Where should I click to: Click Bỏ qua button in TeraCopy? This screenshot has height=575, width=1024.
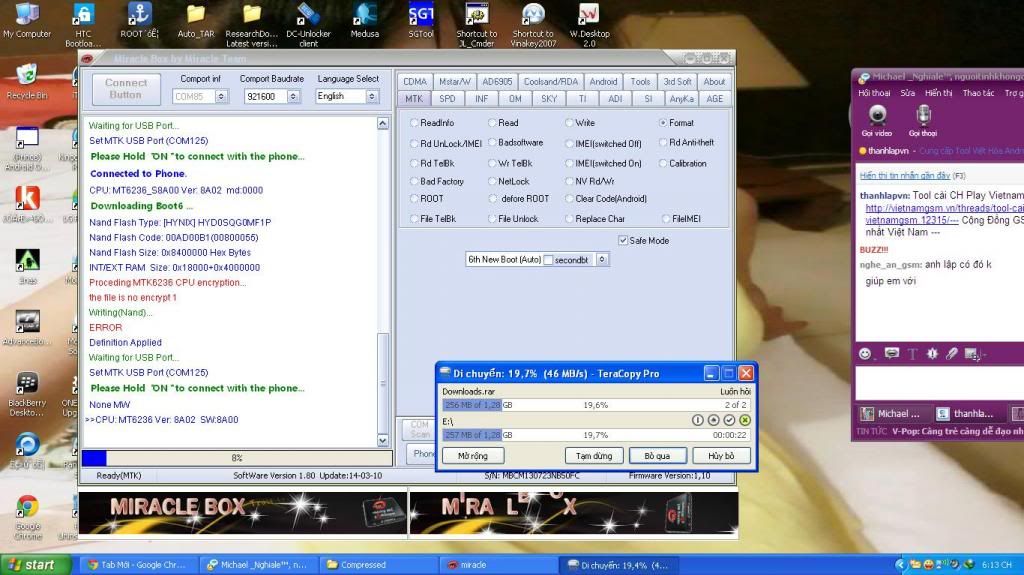coord(657,455)
